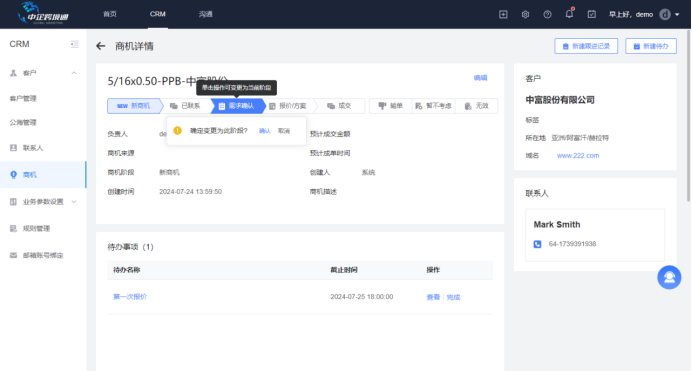
Task: Click the phone number 64-1739391938
Action: click(x=572, y=244)
